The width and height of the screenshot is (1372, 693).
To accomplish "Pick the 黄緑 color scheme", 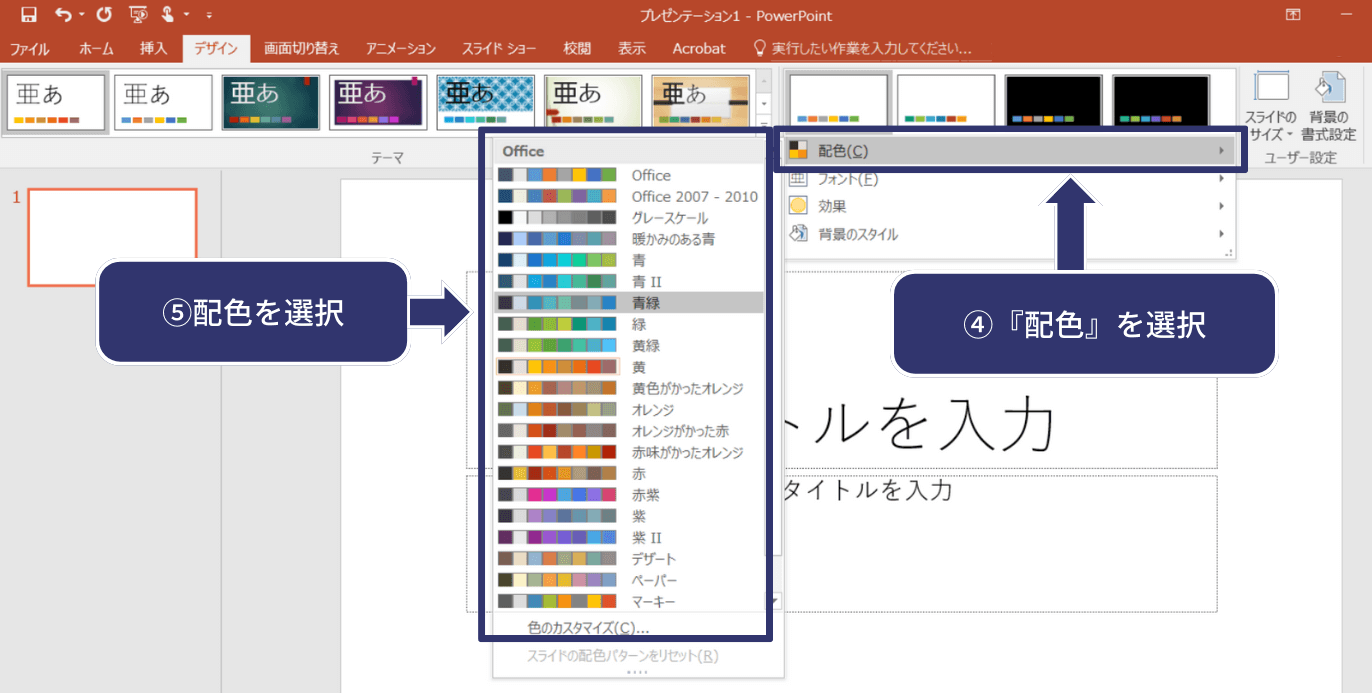I will tap(630, 345).
